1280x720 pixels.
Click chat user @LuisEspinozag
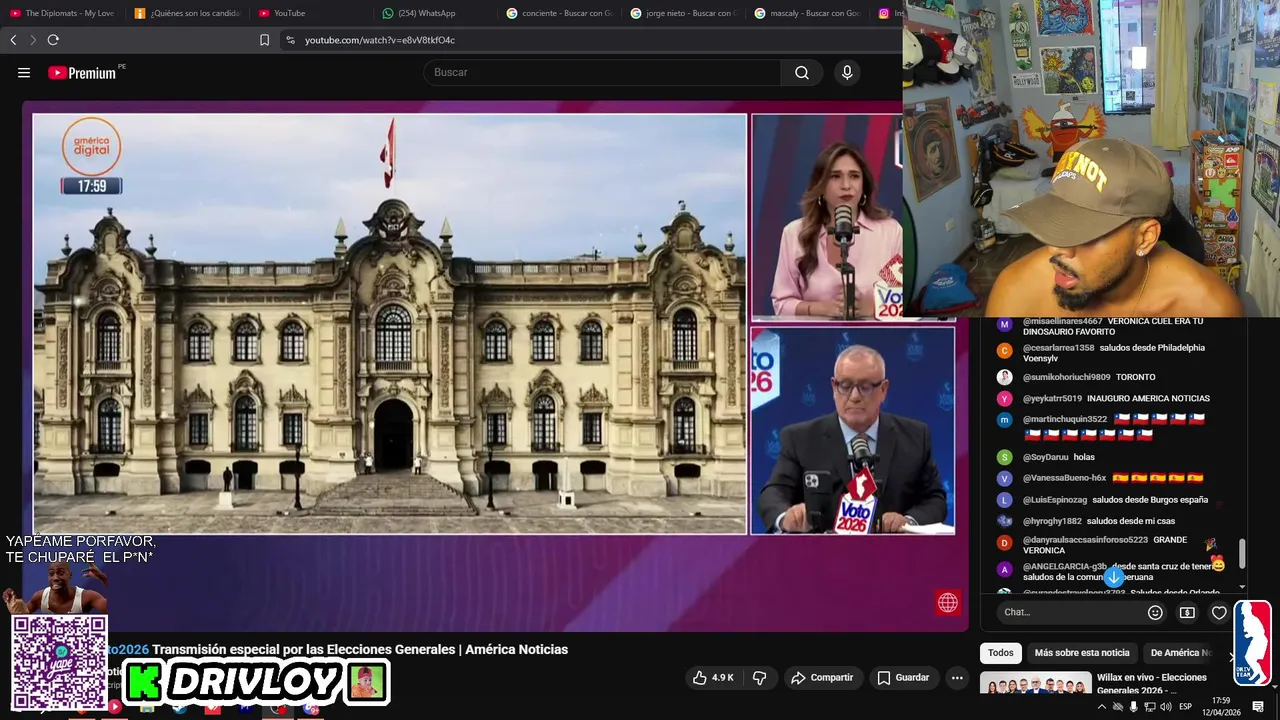click(1054, 500)
